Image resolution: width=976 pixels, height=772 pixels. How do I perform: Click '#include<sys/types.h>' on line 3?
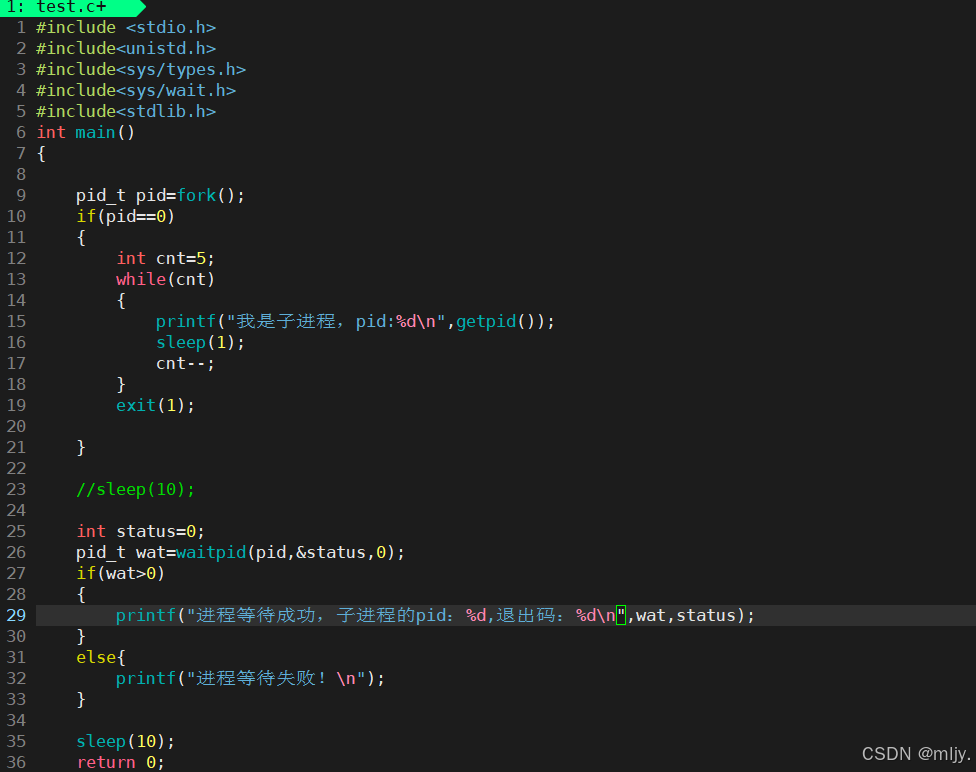(x=141, y=70)
